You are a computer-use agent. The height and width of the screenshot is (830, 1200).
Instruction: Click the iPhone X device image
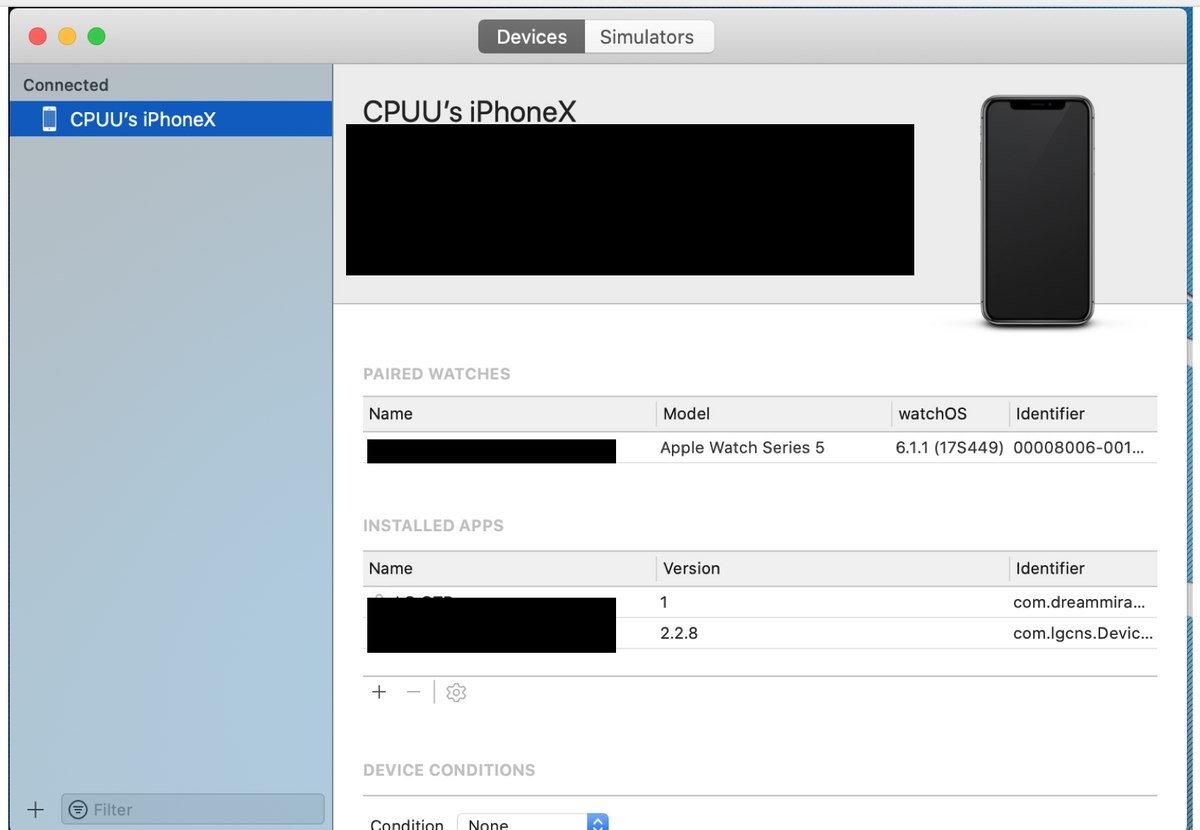tap(1036, 211)
